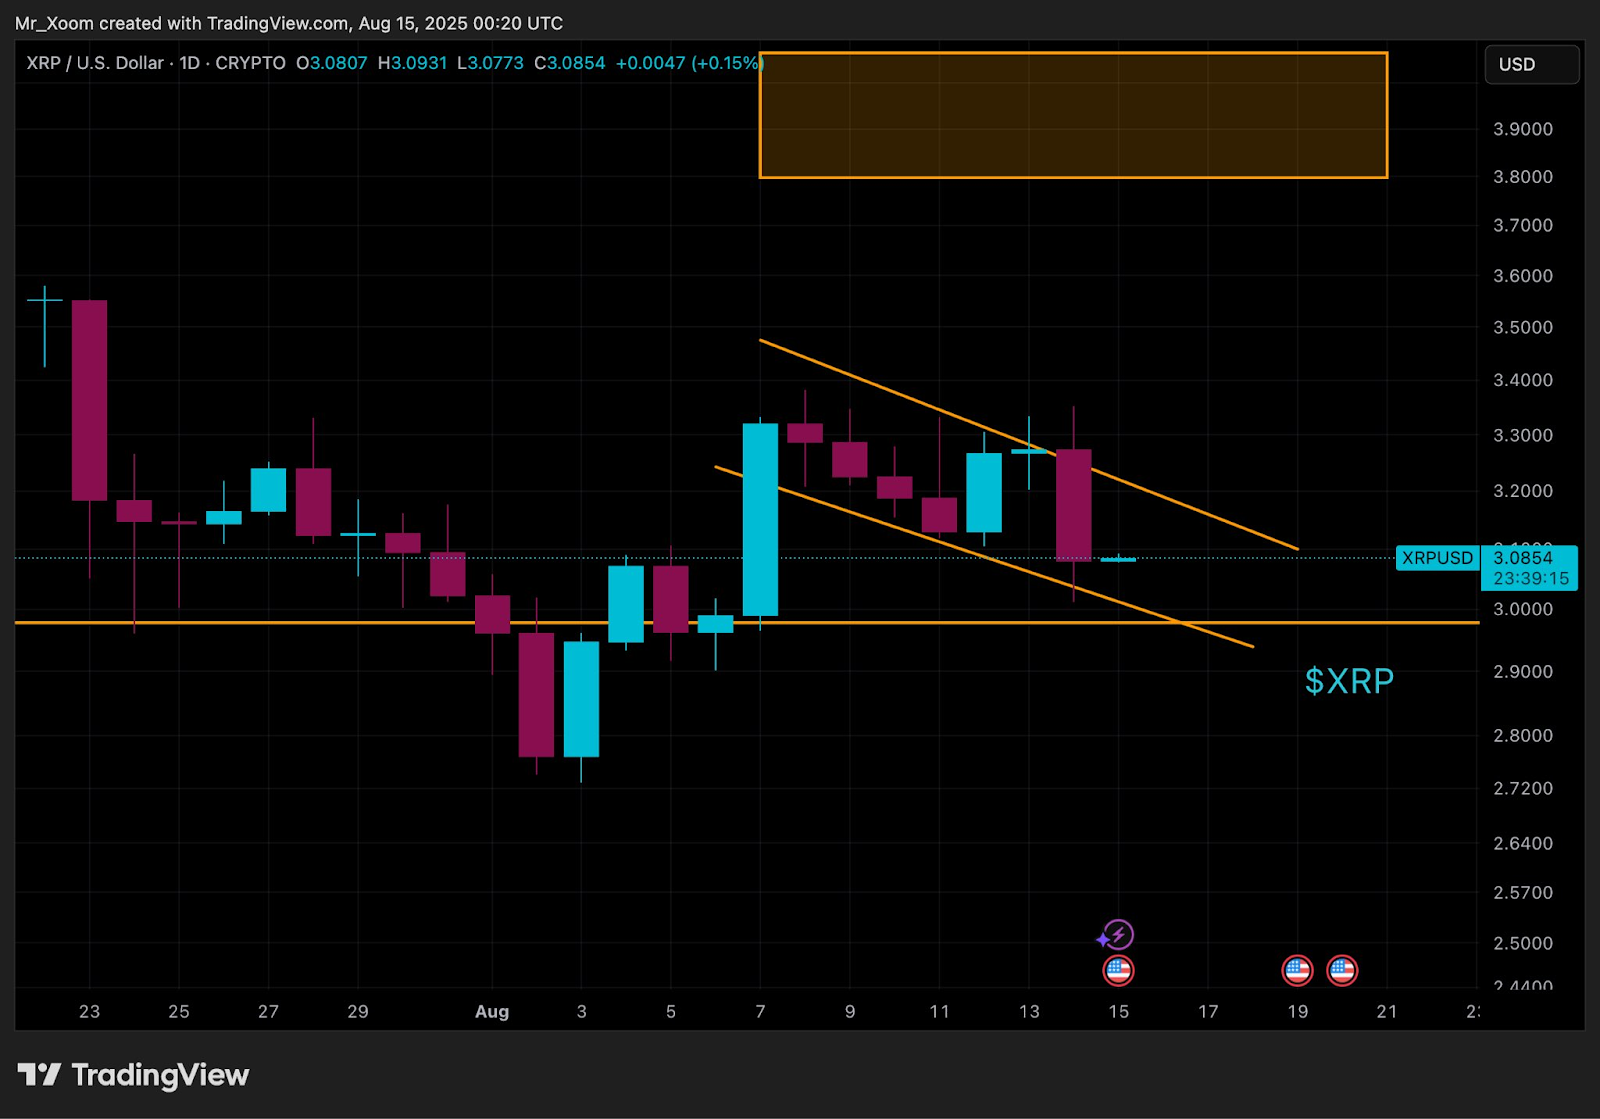Click the date 15 on the time axis
1600x1119 pixels.
pyautogui.click(x=1118, y=1011)
